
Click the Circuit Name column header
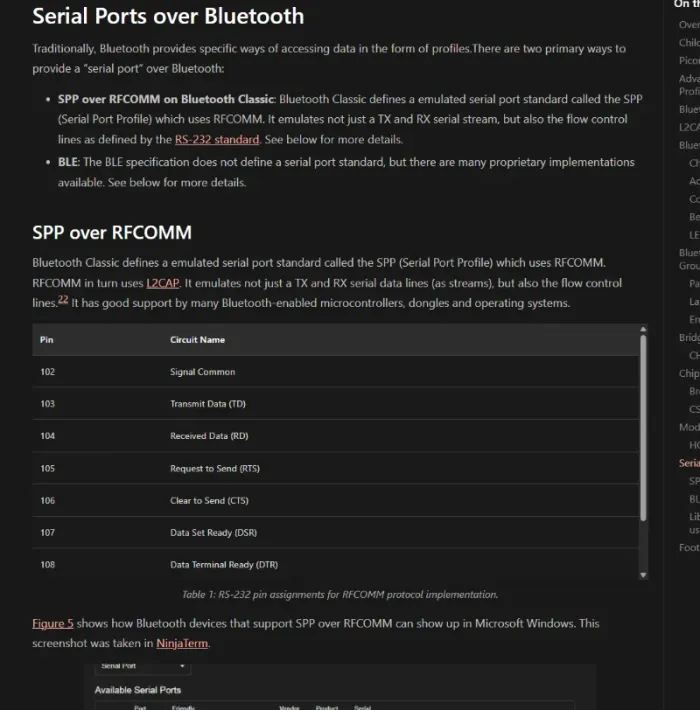pos(197,339)
